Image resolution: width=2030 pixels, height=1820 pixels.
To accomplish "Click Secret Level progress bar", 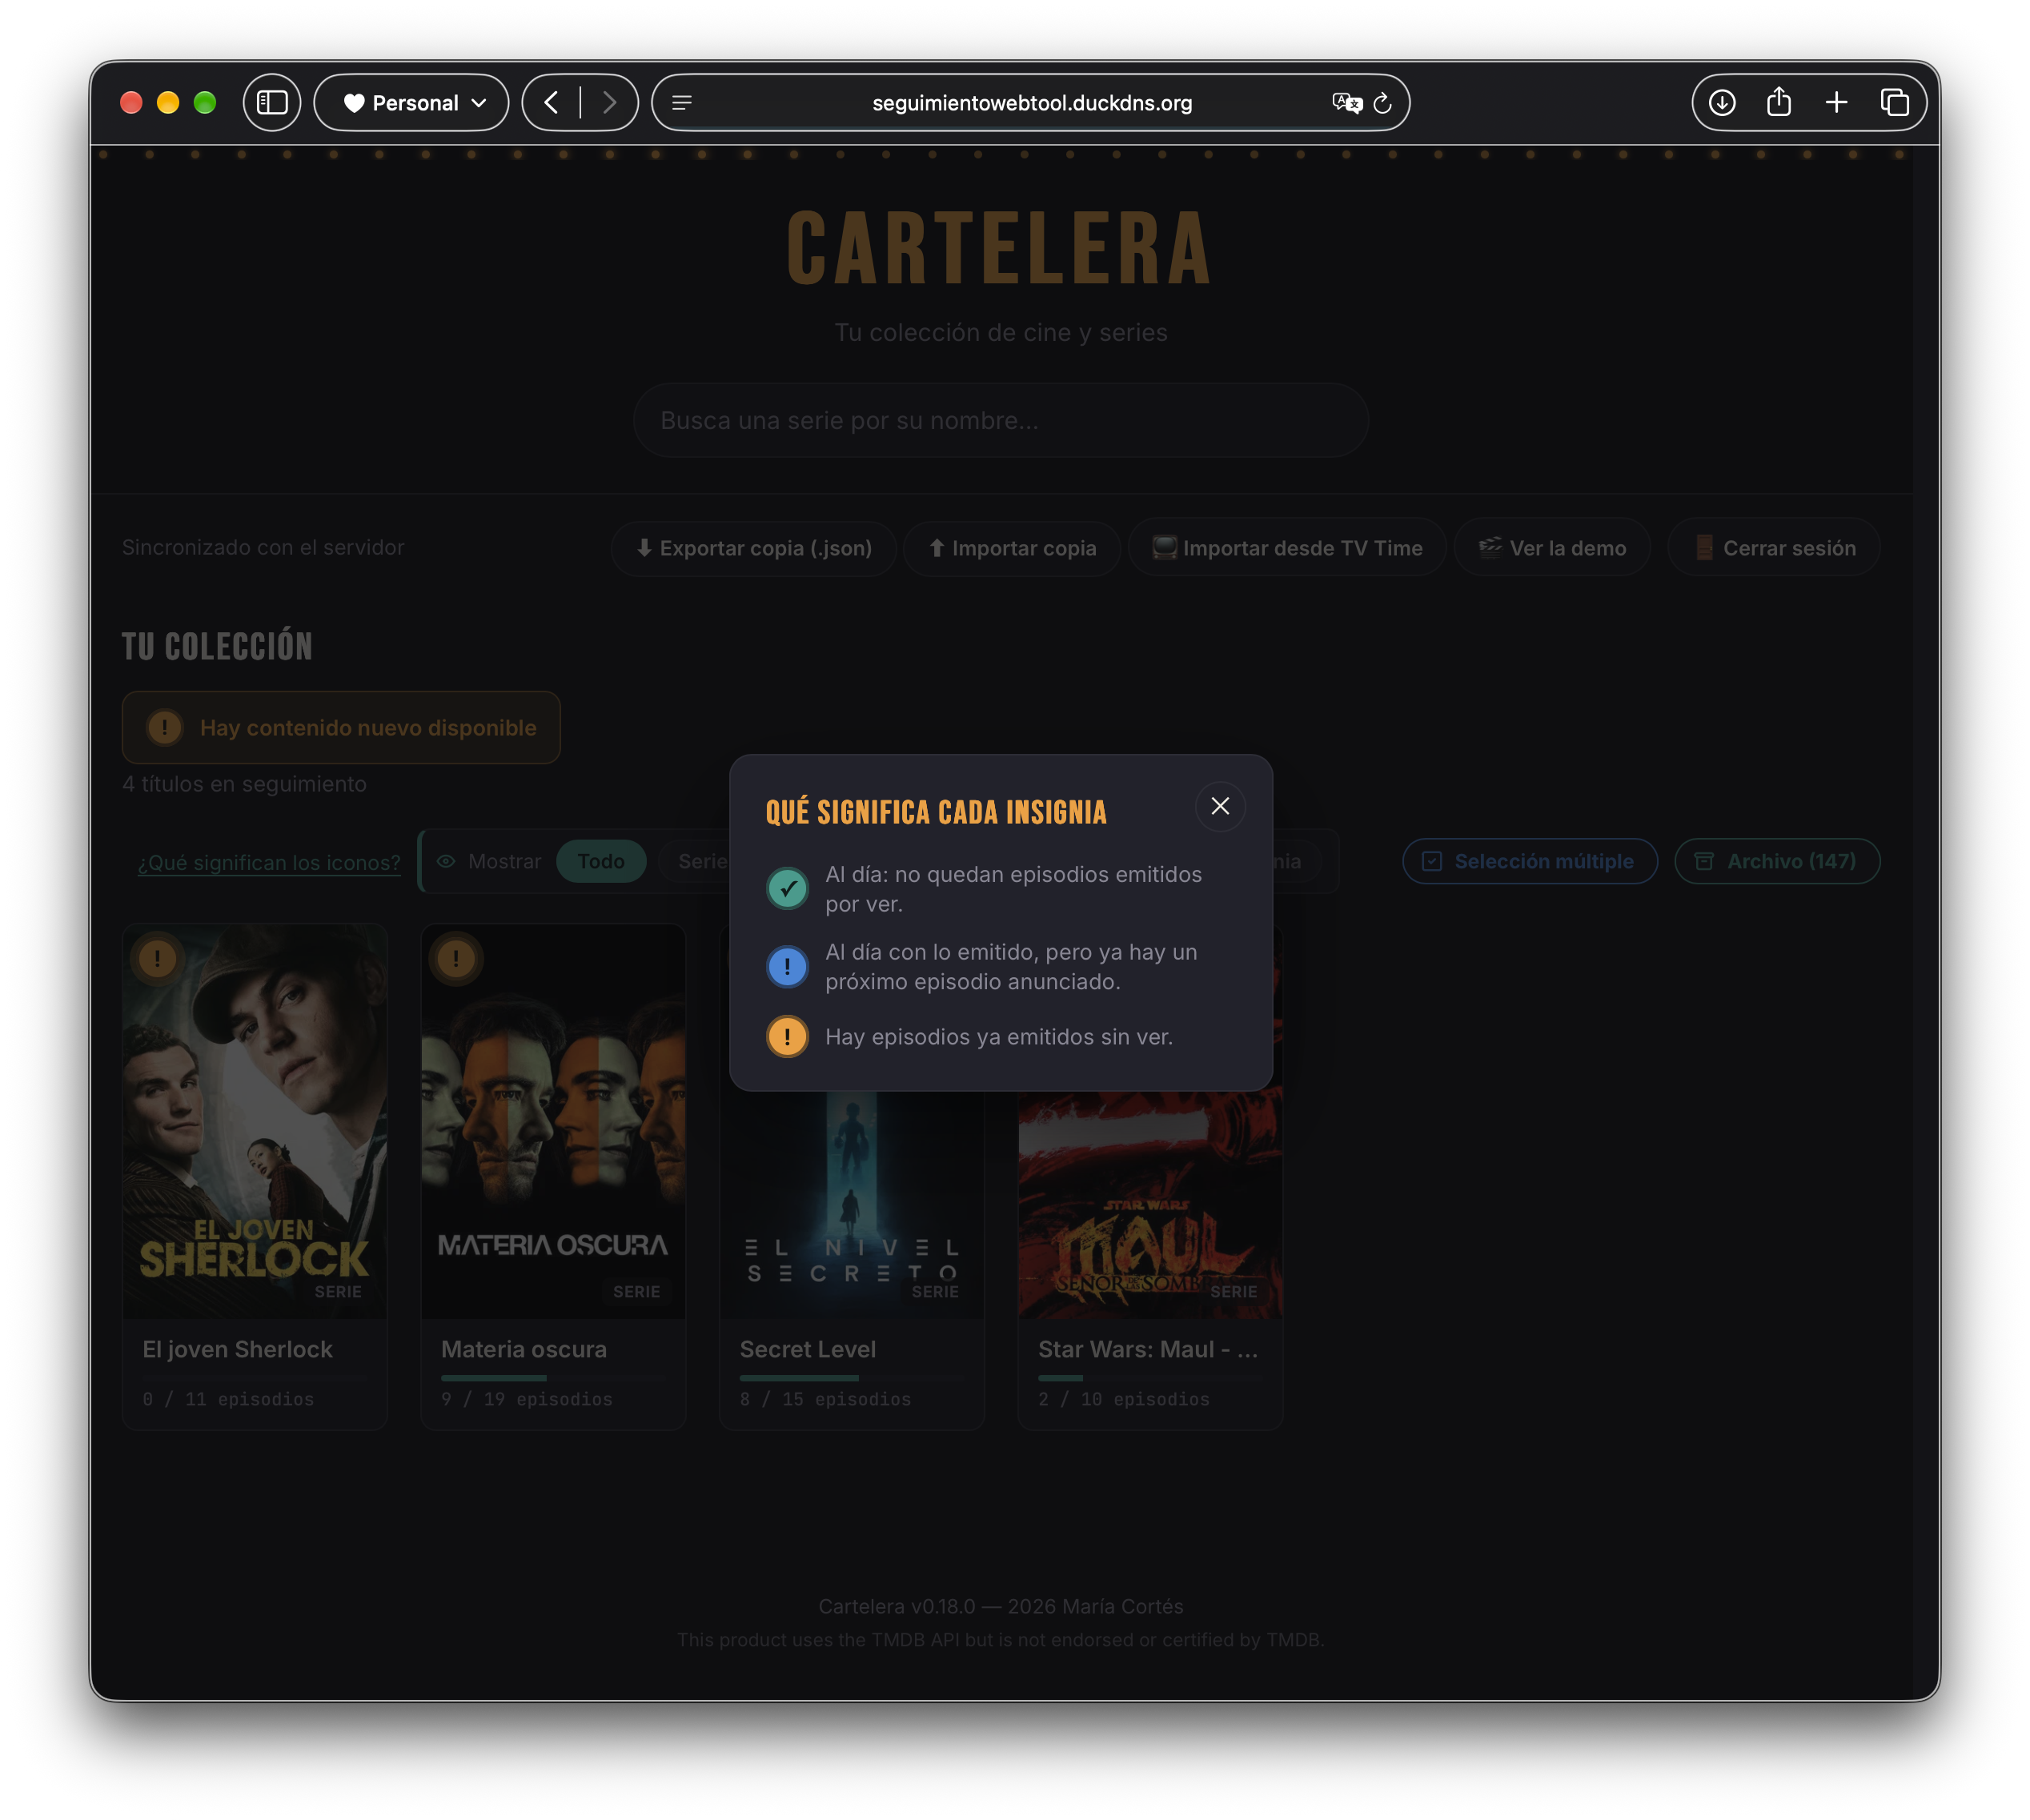I will coord(852,1378).
